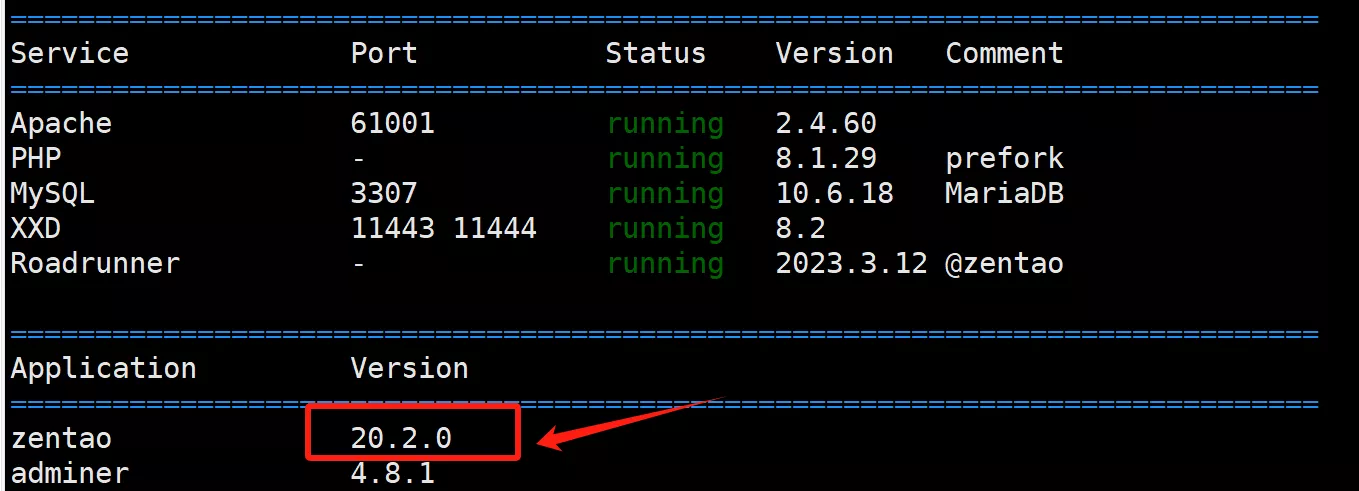
Task: Select the adminer application name
Action: (x=70, y=473)
